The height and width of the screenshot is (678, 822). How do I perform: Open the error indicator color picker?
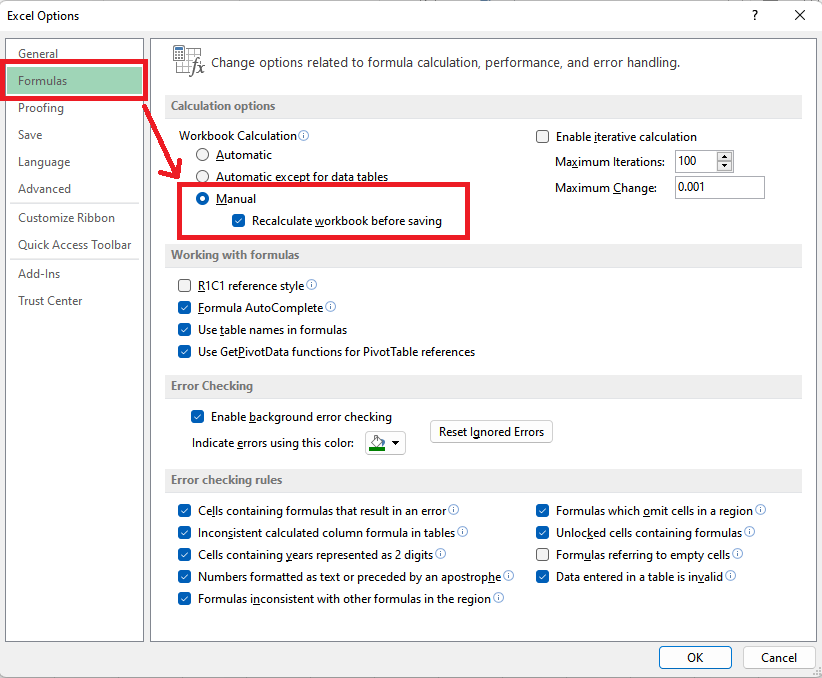[385, 443]
